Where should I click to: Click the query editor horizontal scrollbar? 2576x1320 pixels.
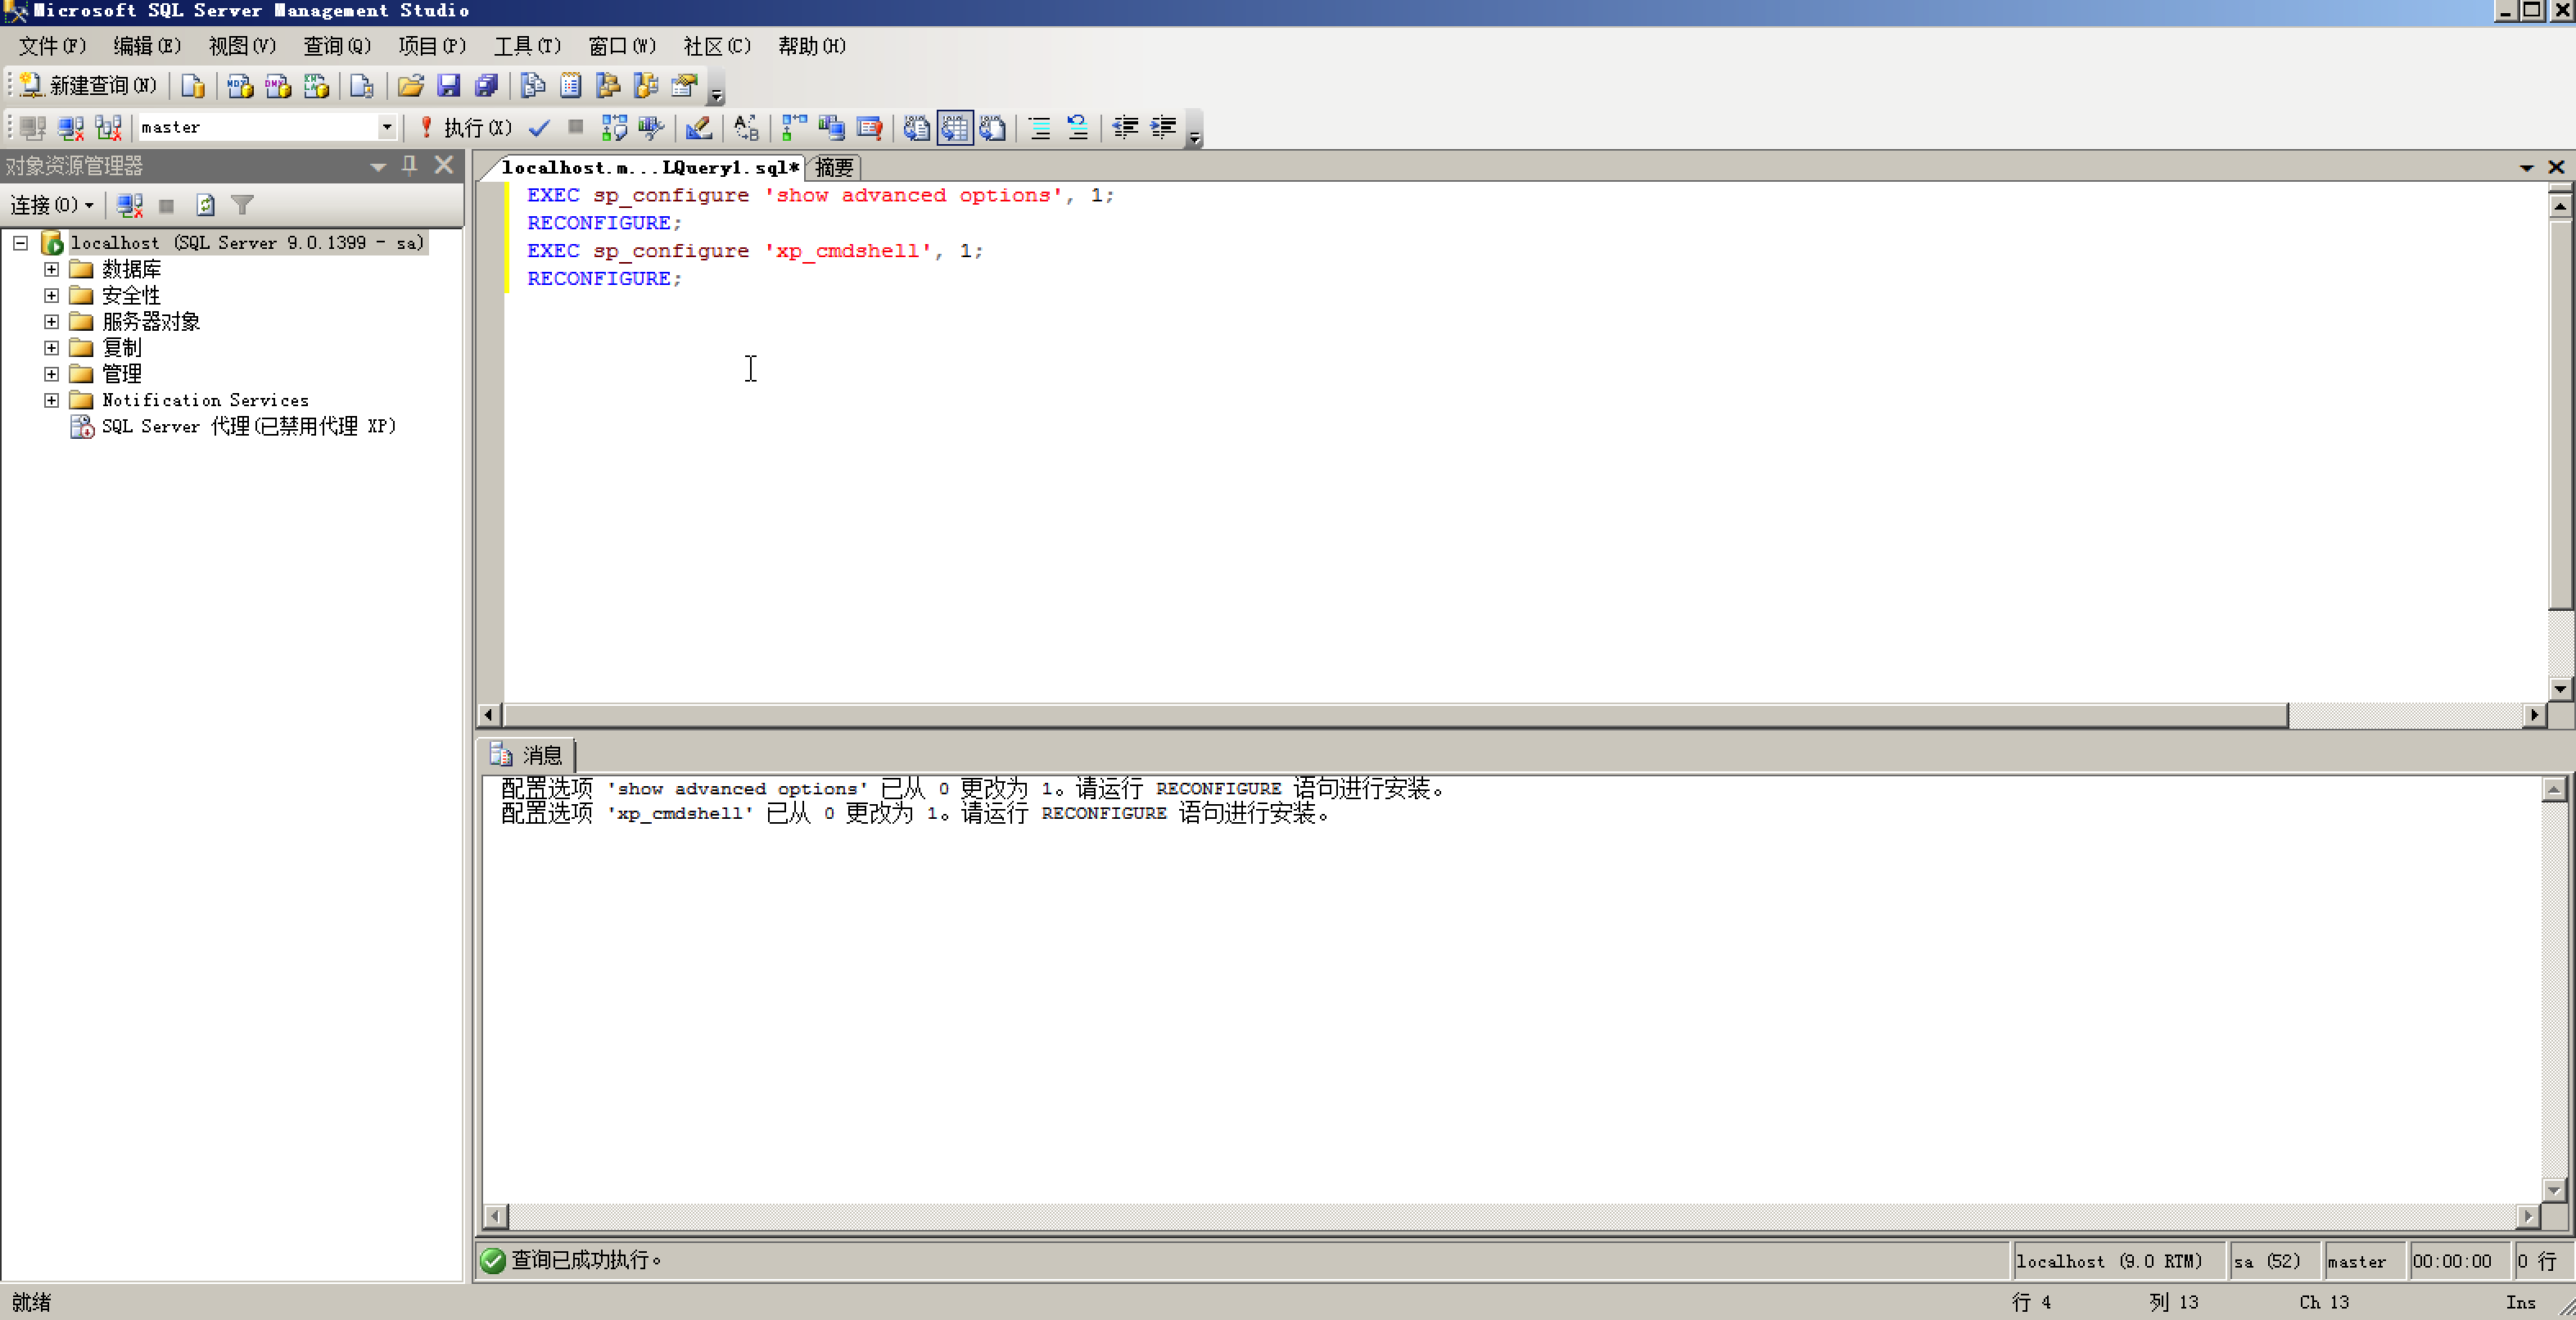[x=1395, y=715]
